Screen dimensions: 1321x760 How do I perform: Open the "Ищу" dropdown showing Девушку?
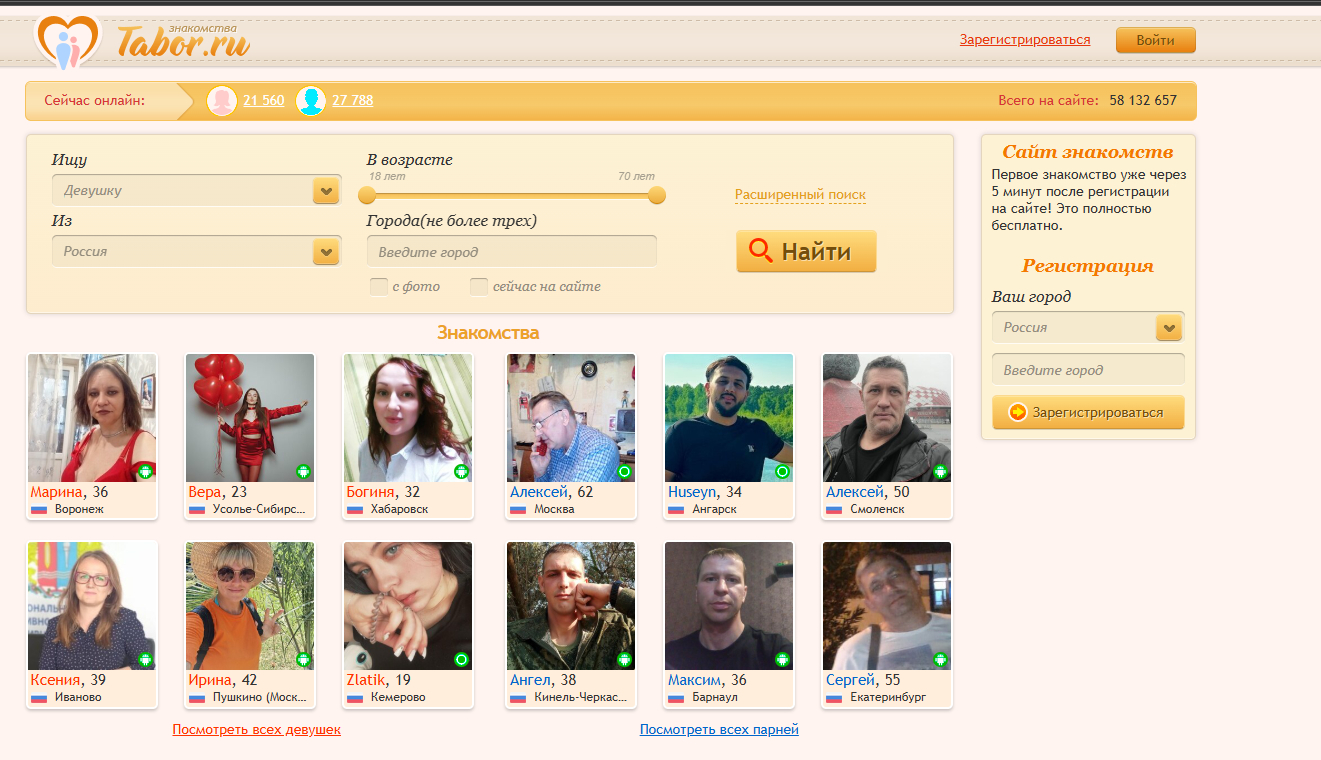196,190
